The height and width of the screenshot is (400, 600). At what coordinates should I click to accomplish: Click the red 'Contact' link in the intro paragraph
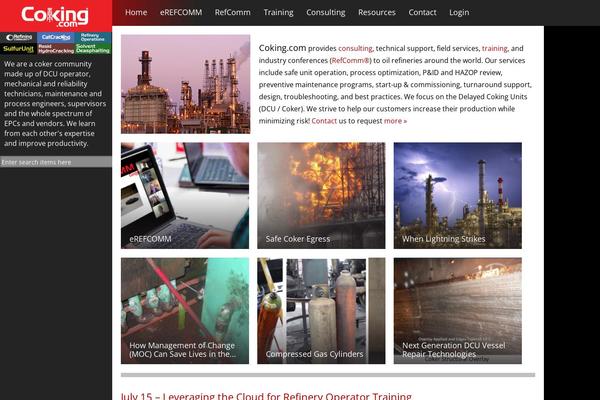[x=324, y=121]
